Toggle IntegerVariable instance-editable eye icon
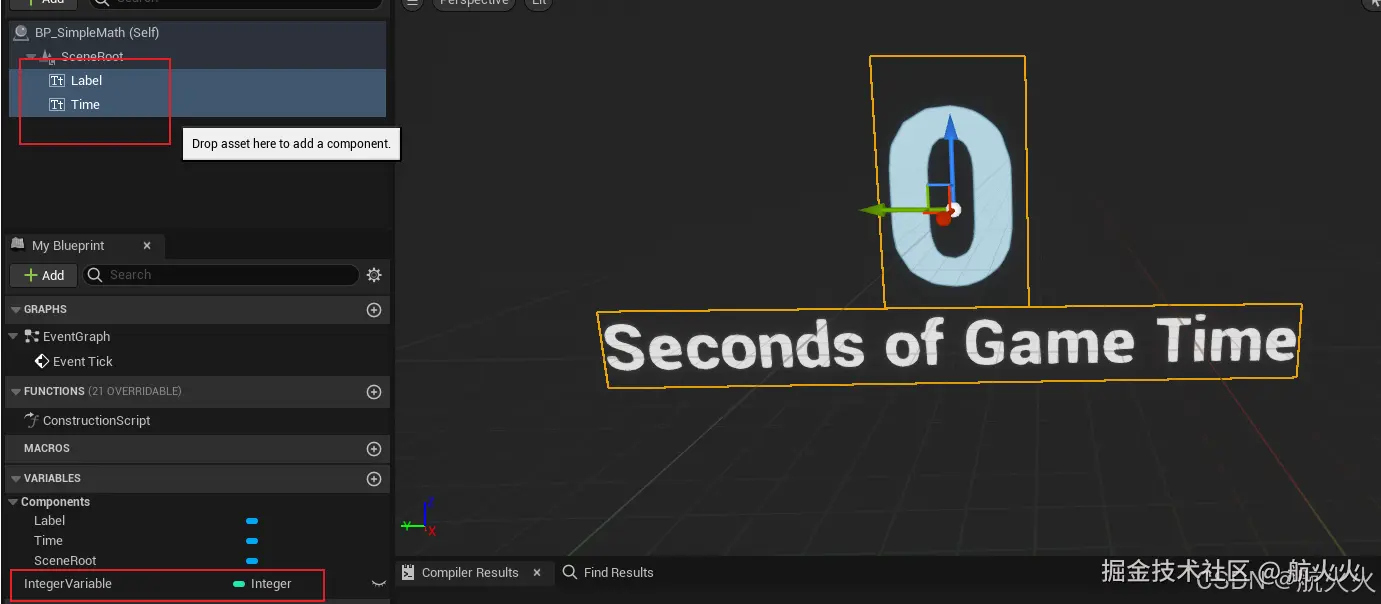Viewport: 1381px width, 604px height. (x=379, y=583)
